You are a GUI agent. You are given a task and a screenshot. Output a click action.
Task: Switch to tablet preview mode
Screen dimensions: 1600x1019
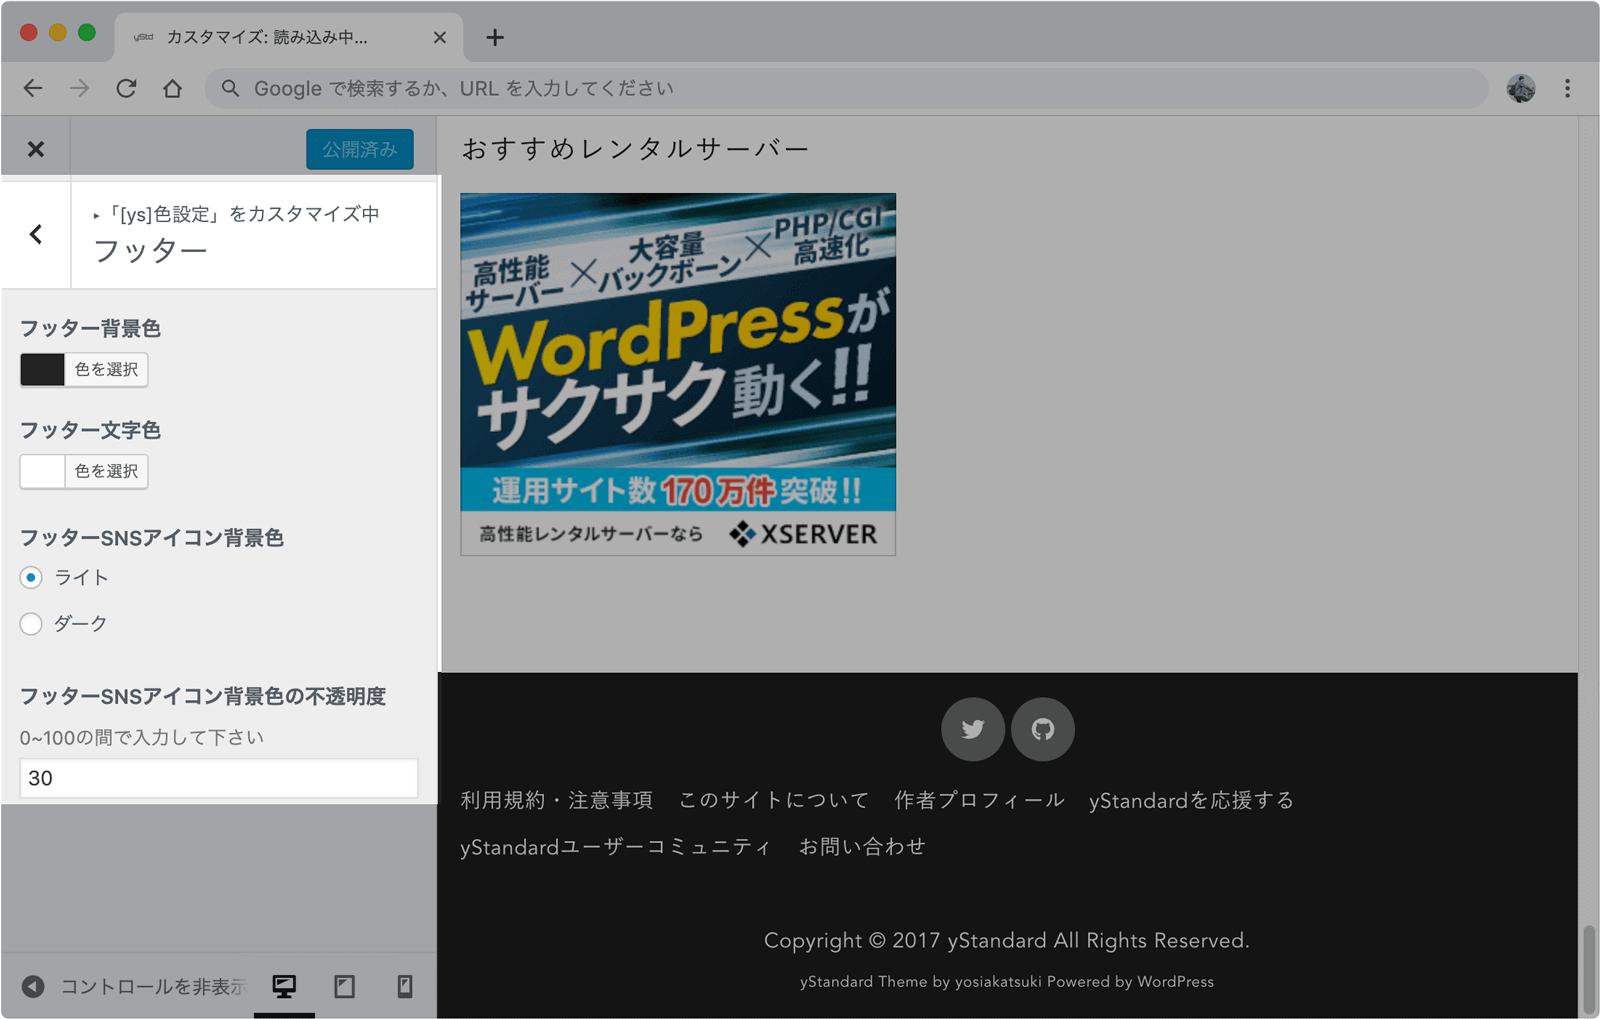click(x=345, y=987)
